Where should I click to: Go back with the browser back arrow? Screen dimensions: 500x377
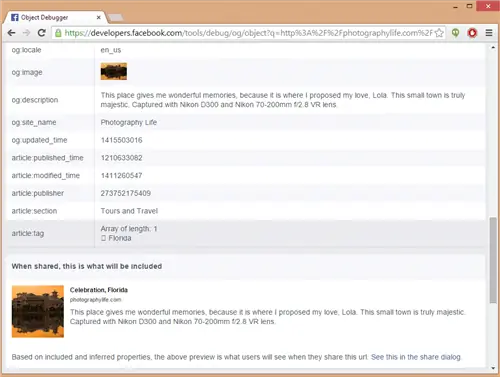point(11,33)
